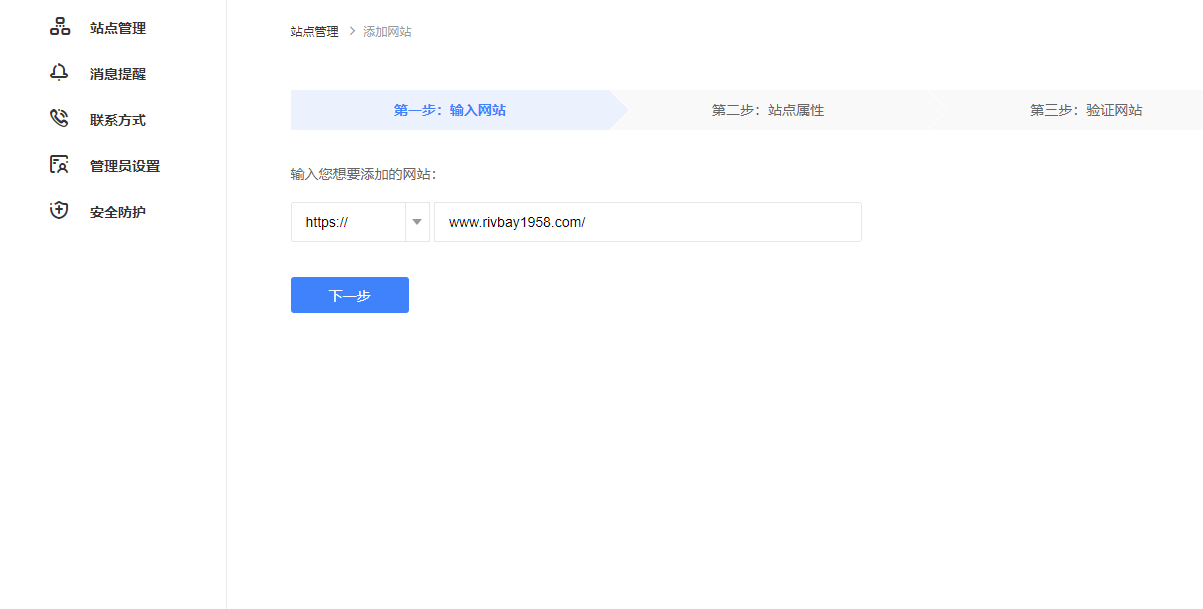The height and width of the screenshot is (609, 1203).
Task: Click the 站点管理 breadcrumb link
Action: click(x=315, y=32)
